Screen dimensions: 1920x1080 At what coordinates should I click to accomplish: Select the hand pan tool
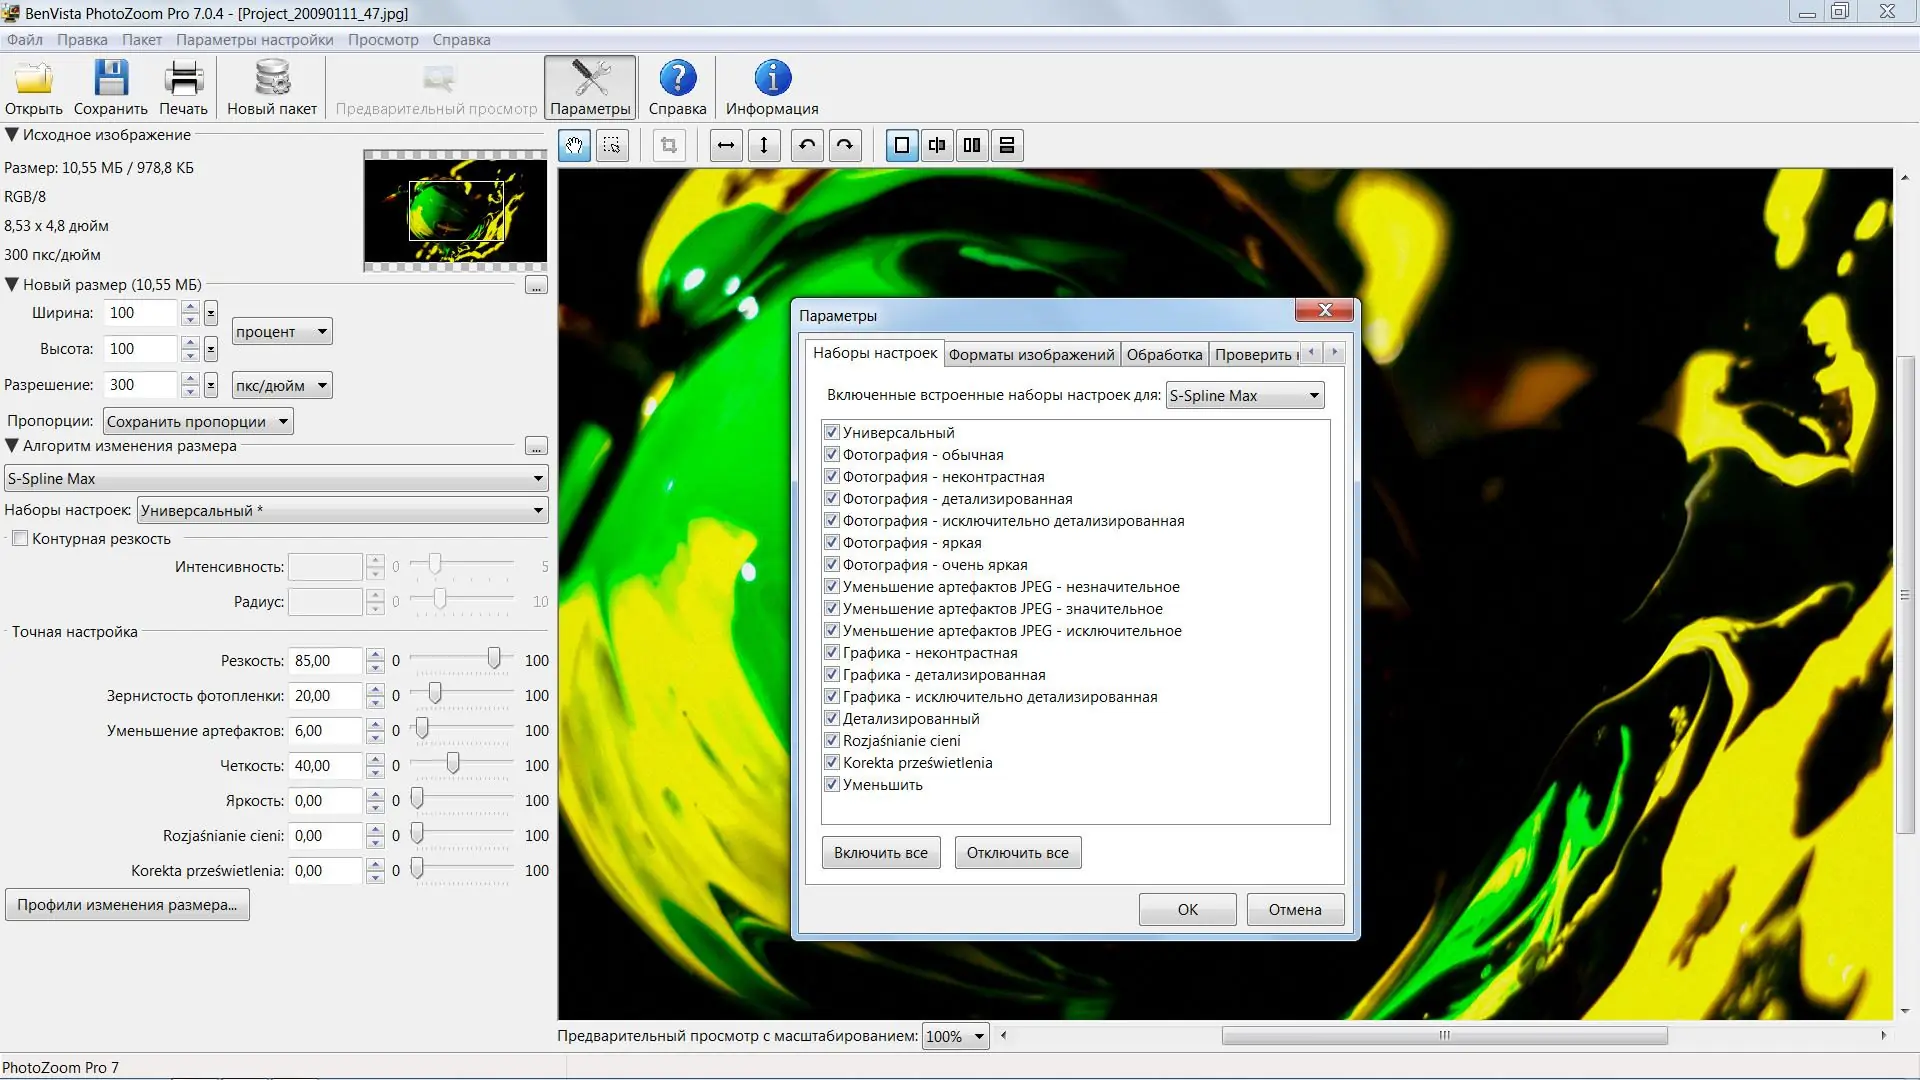click(x=574, y=146)
